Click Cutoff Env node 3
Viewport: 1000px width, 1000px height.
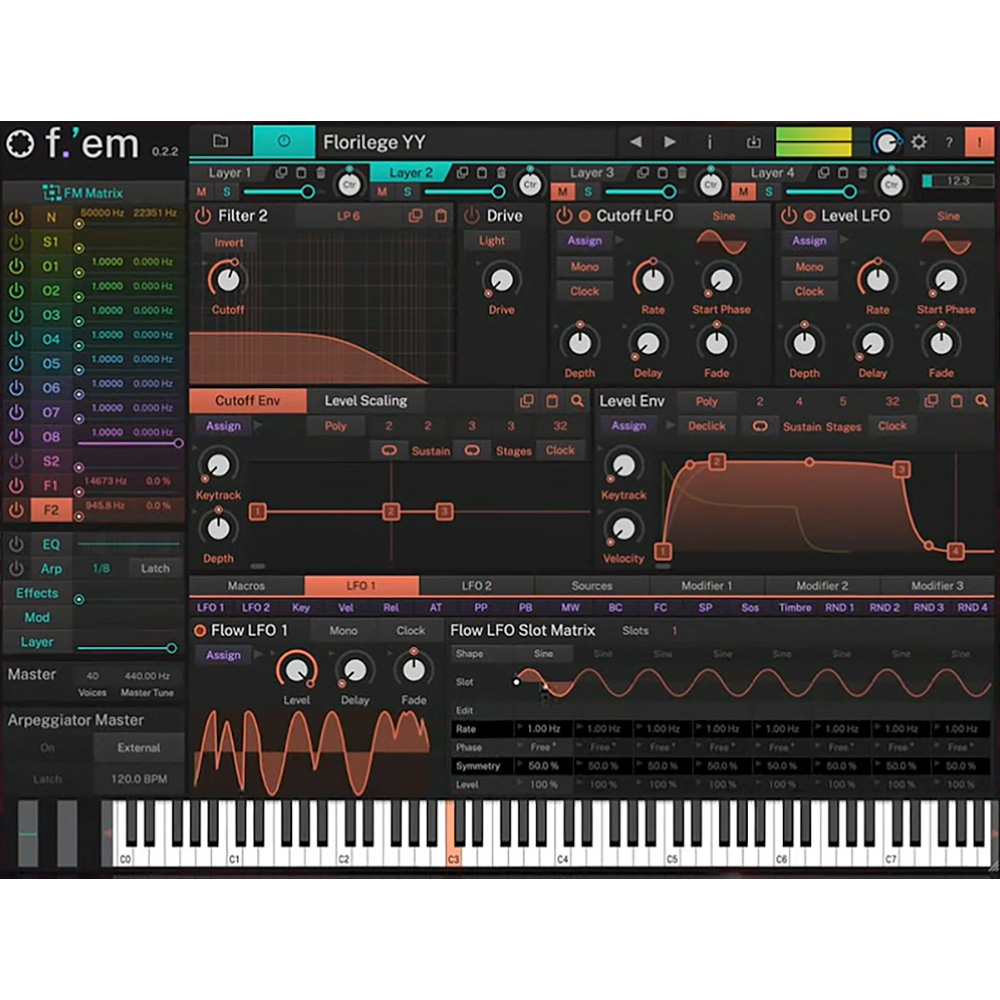coord(445,511)
